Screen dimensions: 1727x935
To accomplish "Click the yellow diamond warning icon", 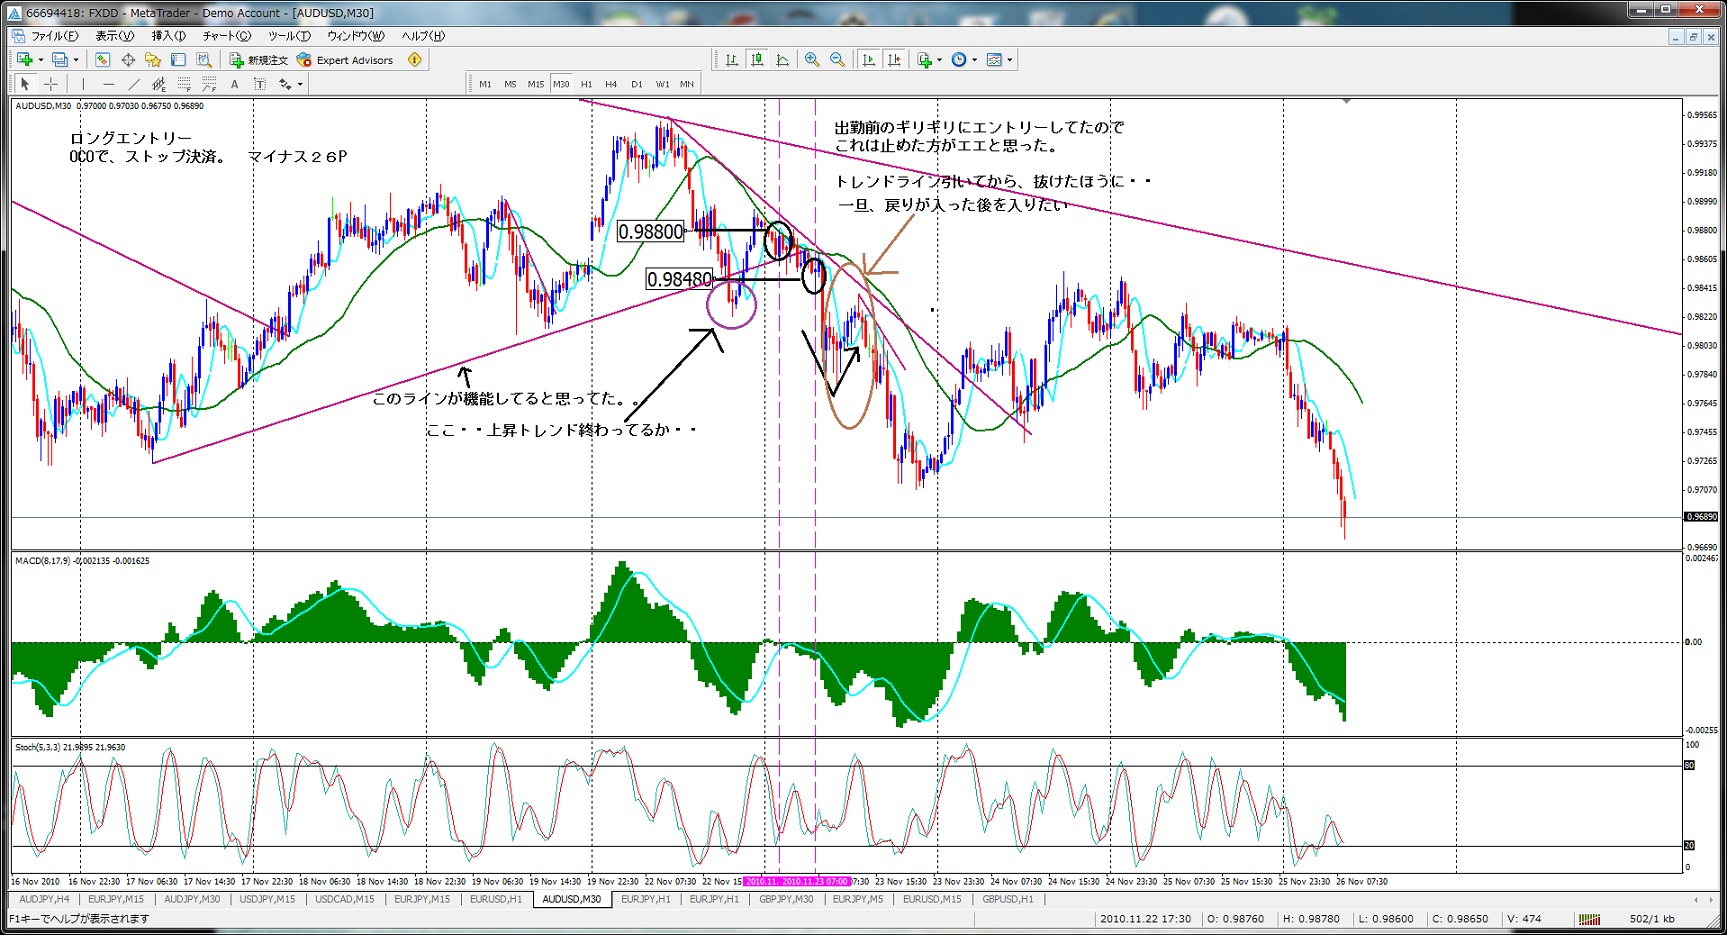I will (415, 60).
